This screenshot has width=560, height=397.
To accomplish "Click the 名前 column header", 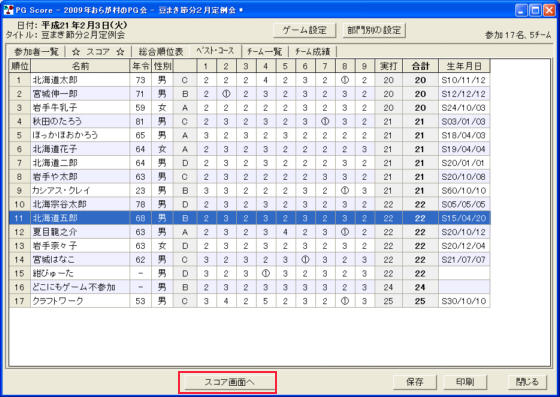I will click(x=80, y=66).
